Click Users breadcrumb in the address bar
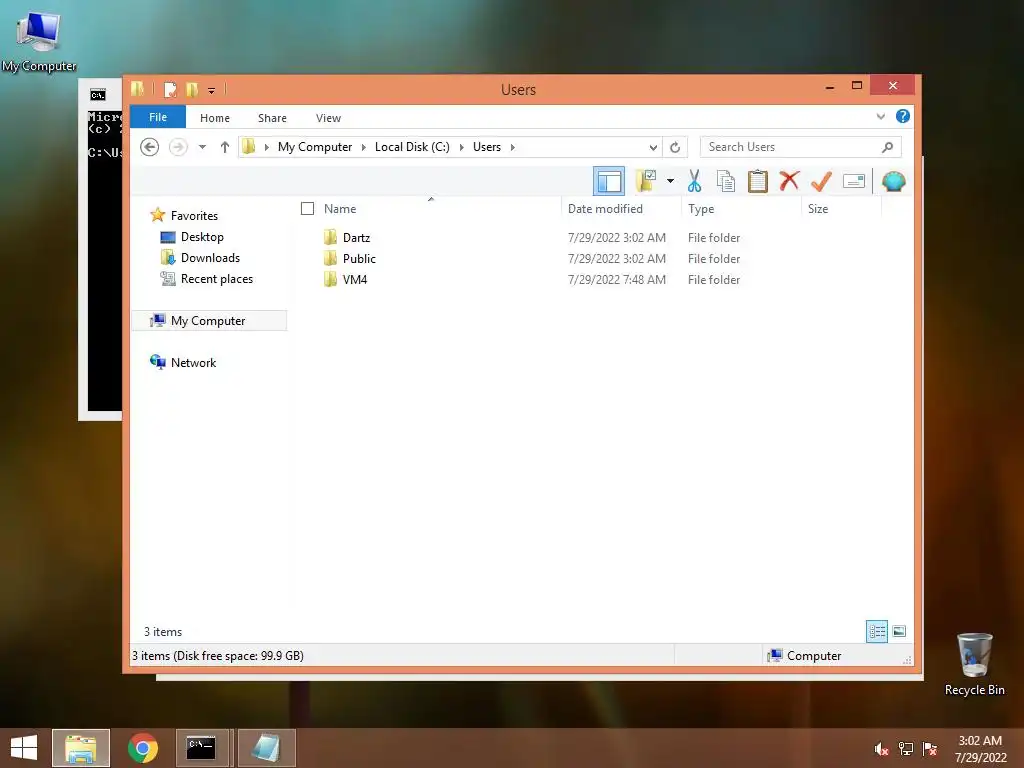Screen dimensions: 1024x768 487,147
